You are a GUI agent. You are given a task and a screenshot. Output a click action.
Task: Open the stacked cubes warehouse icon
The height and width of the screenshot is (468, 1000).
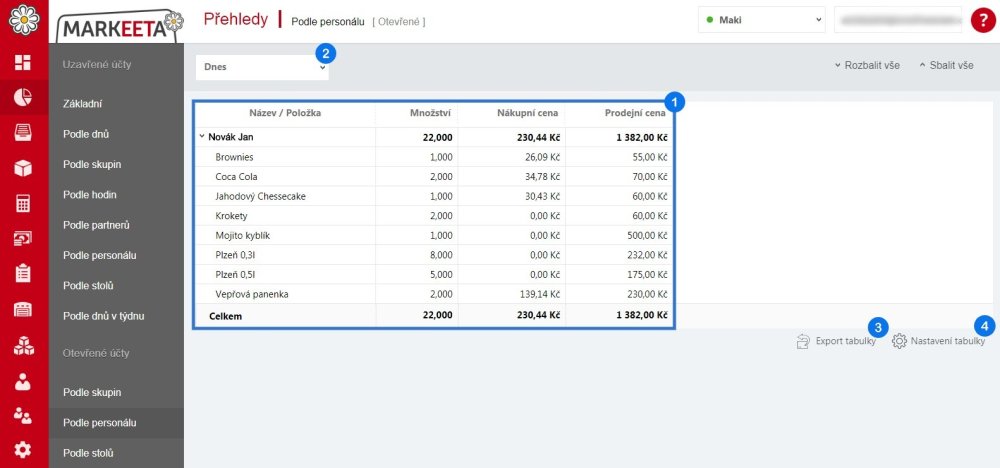pos(23,345)
